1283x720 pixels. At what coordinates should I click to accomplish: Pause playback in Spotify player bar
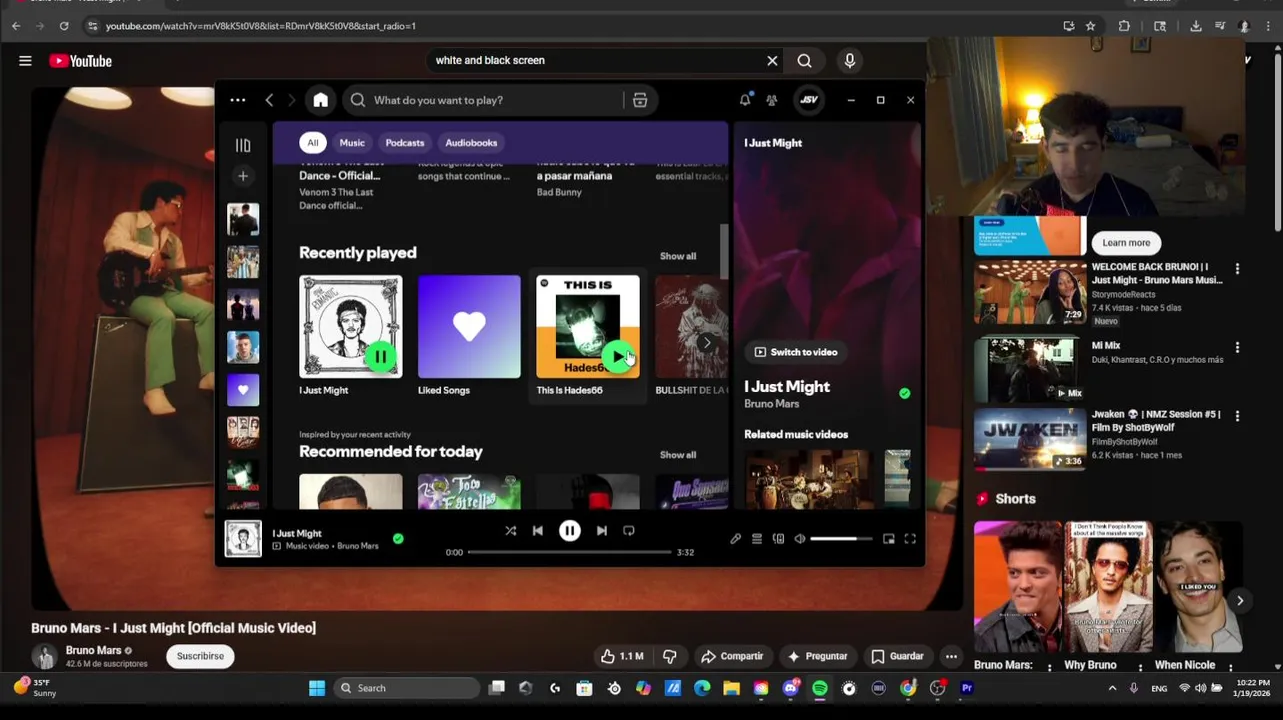(569, 531)
